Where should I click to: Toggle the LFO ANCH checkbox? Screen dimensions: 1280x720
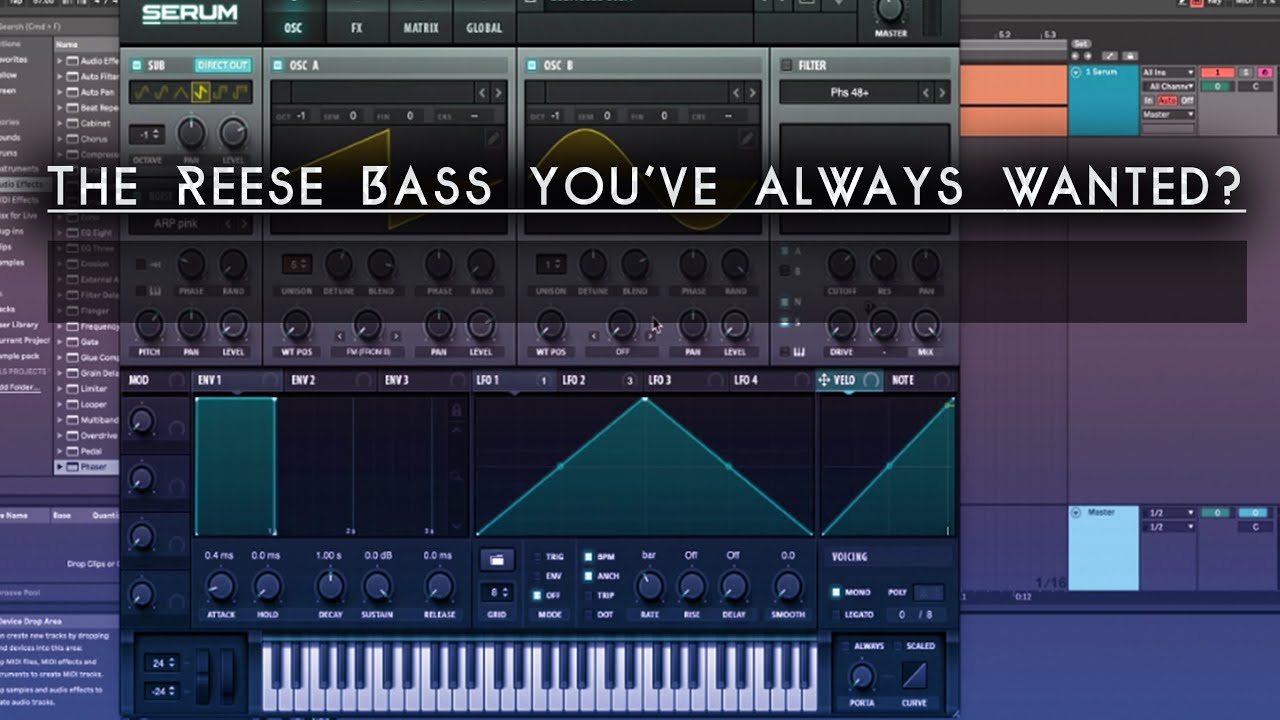588,576
